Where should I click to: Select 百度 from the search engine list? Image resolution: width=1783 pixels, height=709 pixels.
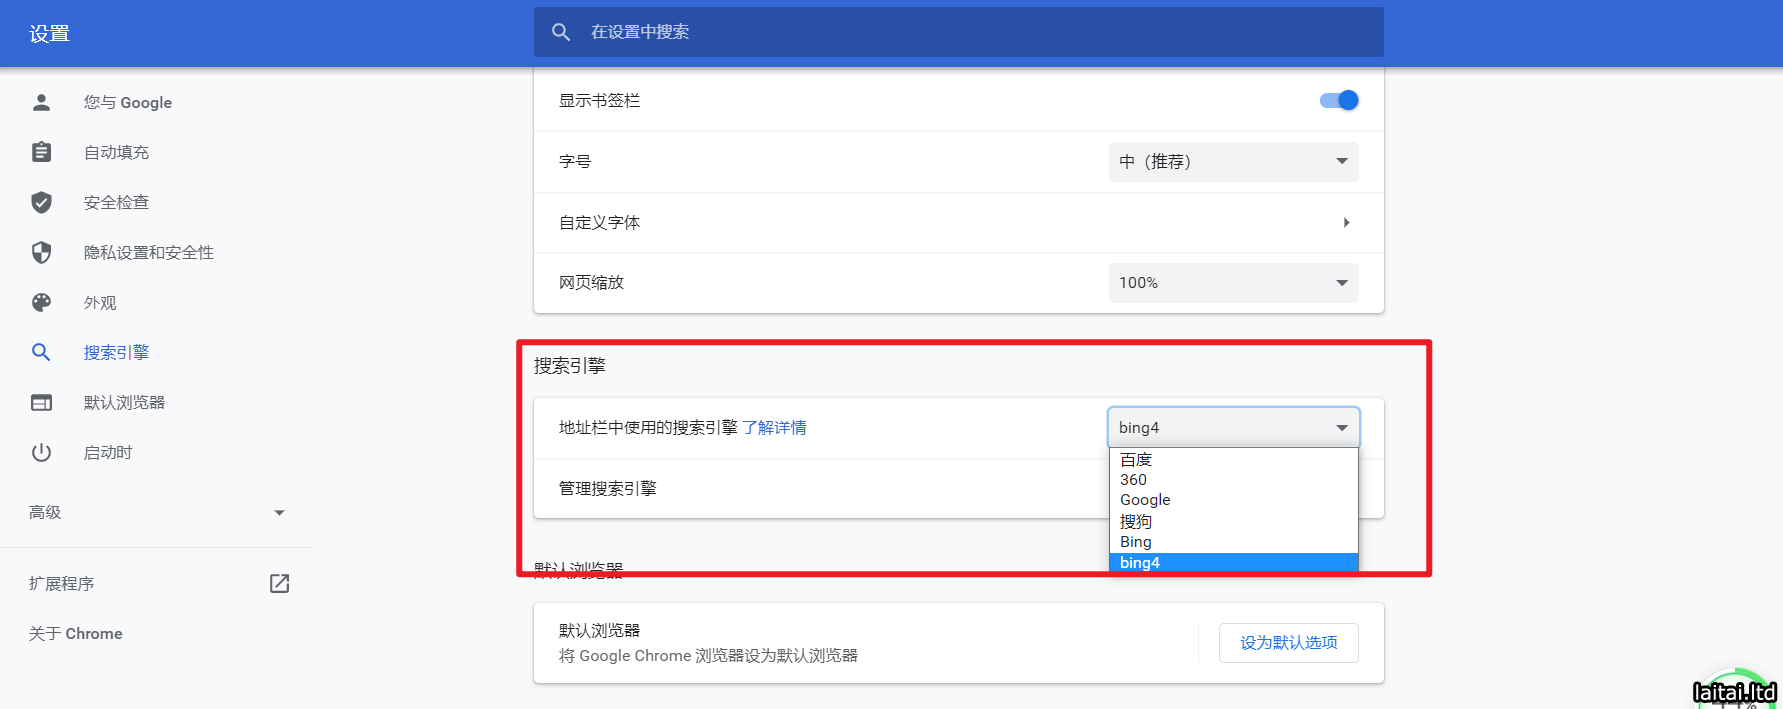click(x=1136, y=459)
